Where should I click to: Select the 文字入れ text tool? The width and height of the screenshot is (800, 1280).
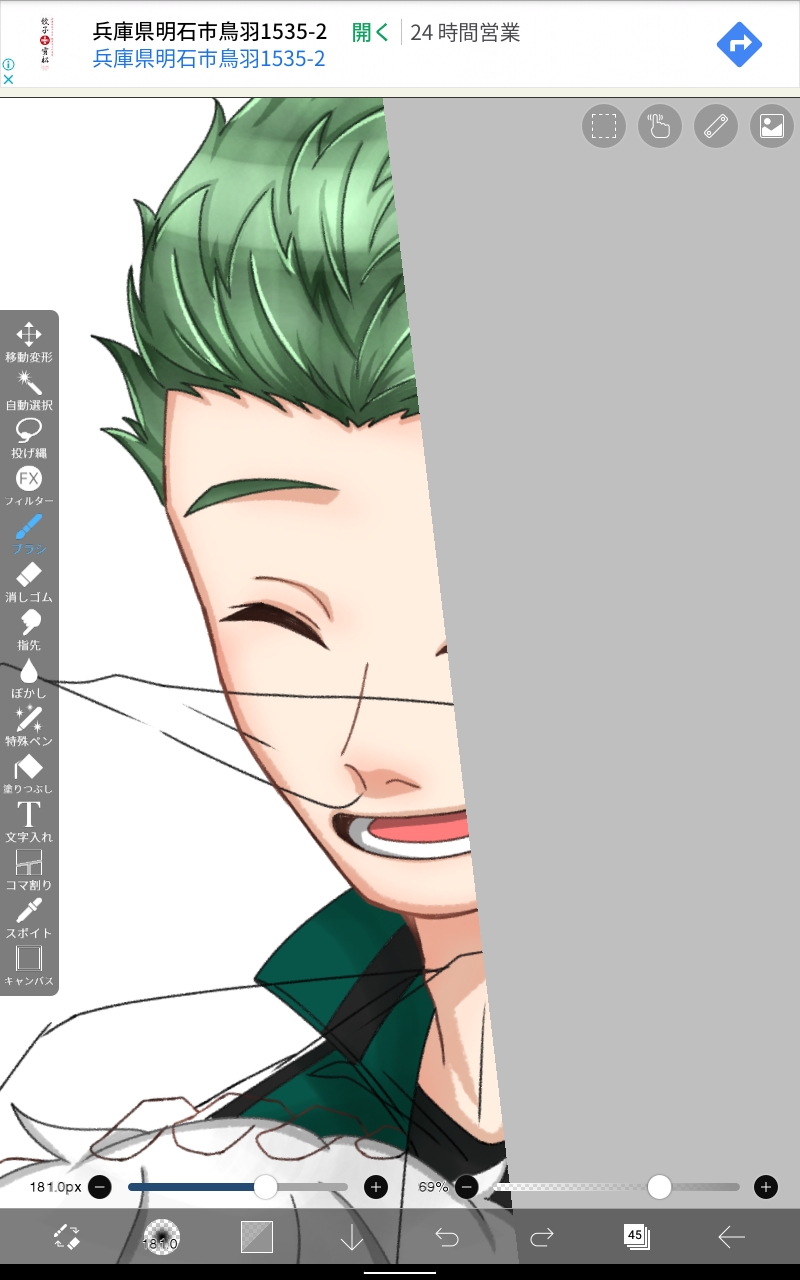(29, 822)
